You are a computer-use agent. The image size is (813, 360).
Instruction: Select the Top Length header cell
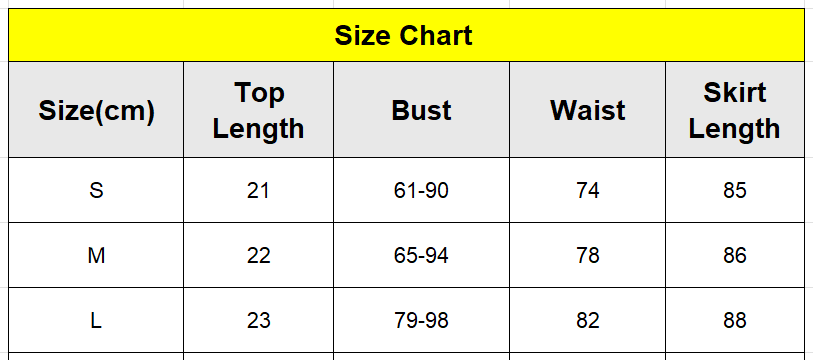pos(258,109)
